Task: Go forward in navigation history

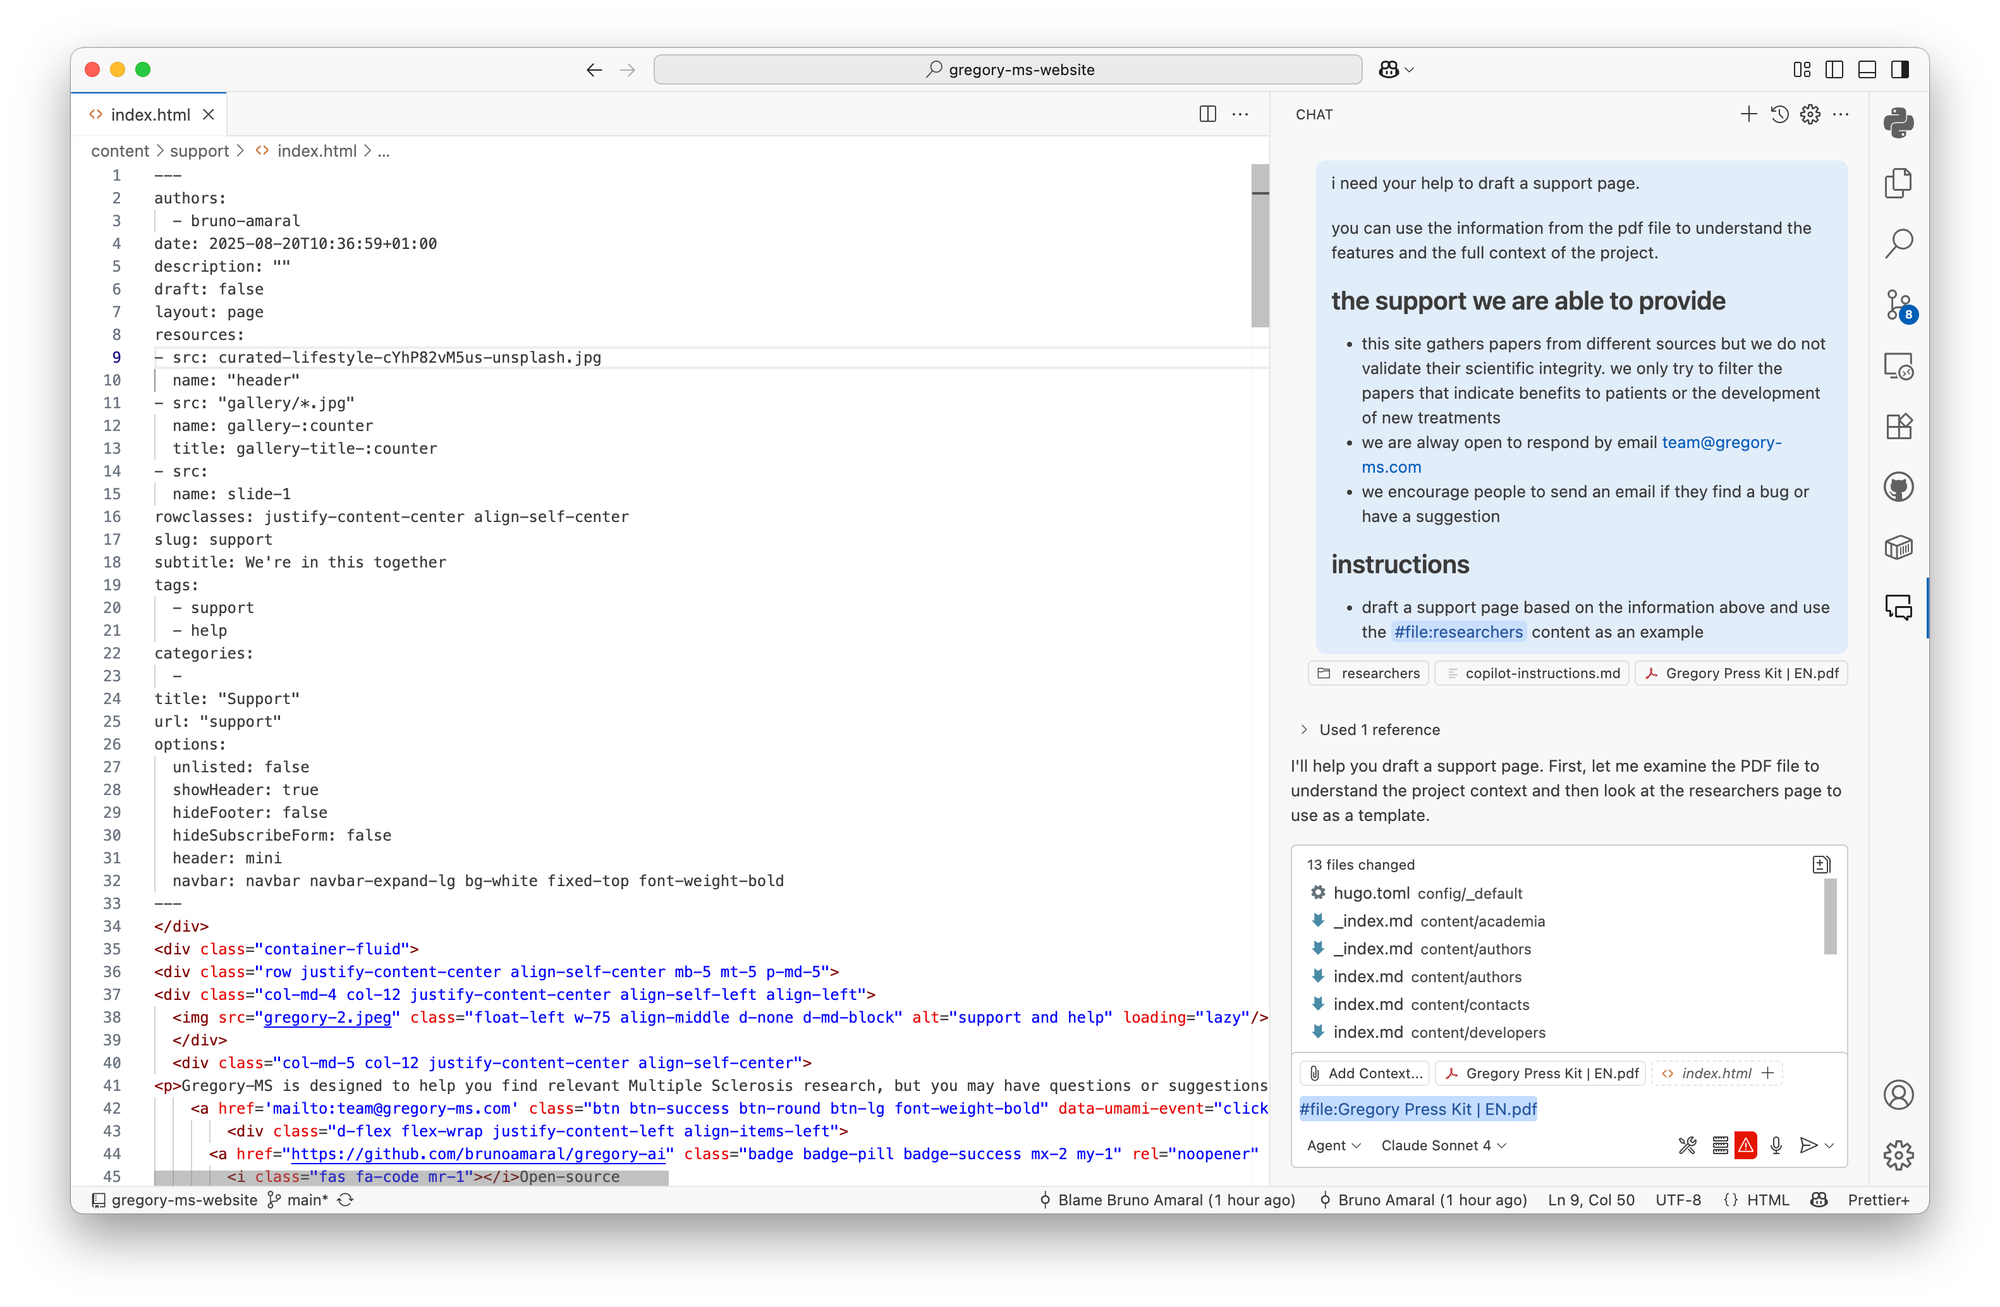Action: tap(627, 70)
